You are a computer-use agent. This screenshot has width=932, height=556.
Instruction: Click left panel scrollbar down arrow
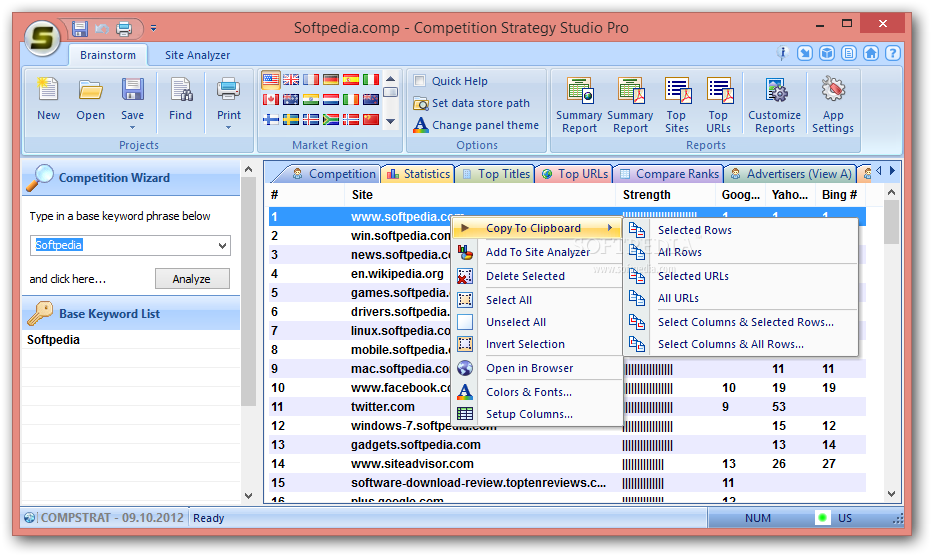click(248, 495)
